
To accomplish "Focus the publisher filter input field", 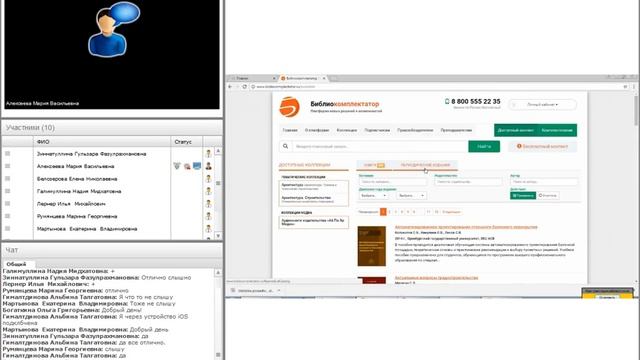I will [x=468, y=182].
